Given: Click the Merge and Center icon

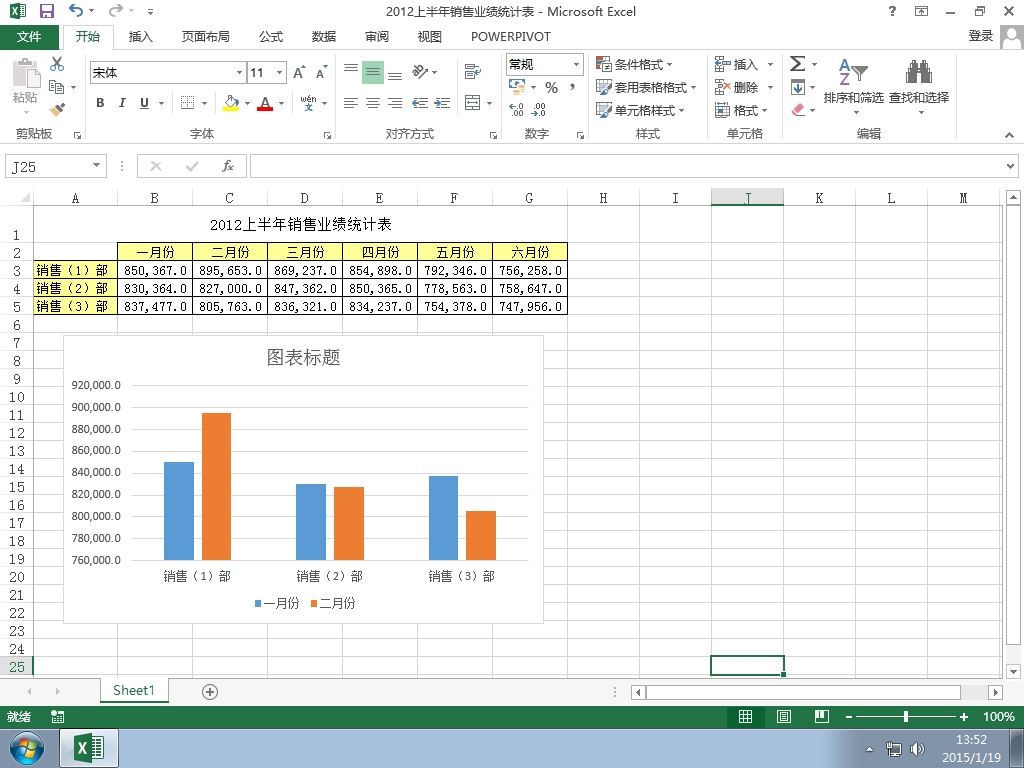Looking at the screenshot, I should click(473, 103).
